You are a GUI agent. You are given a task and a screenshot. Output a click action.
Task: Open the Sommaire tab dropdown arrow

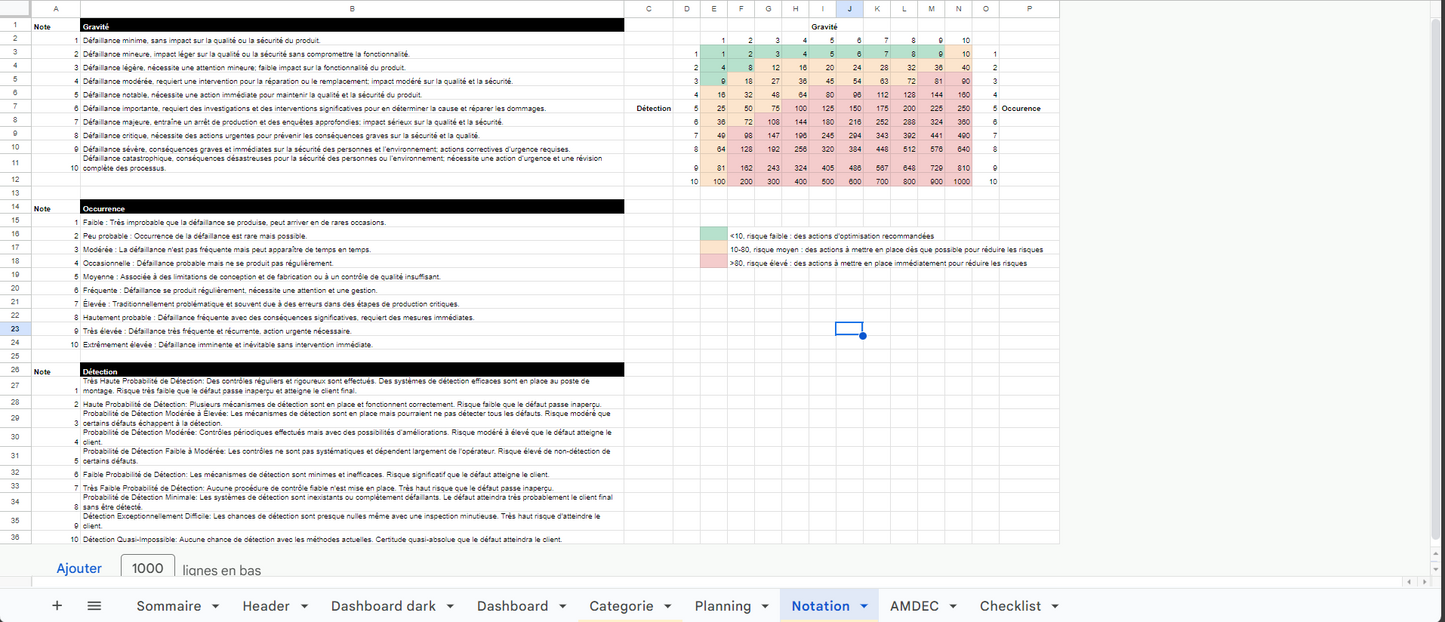212,606
